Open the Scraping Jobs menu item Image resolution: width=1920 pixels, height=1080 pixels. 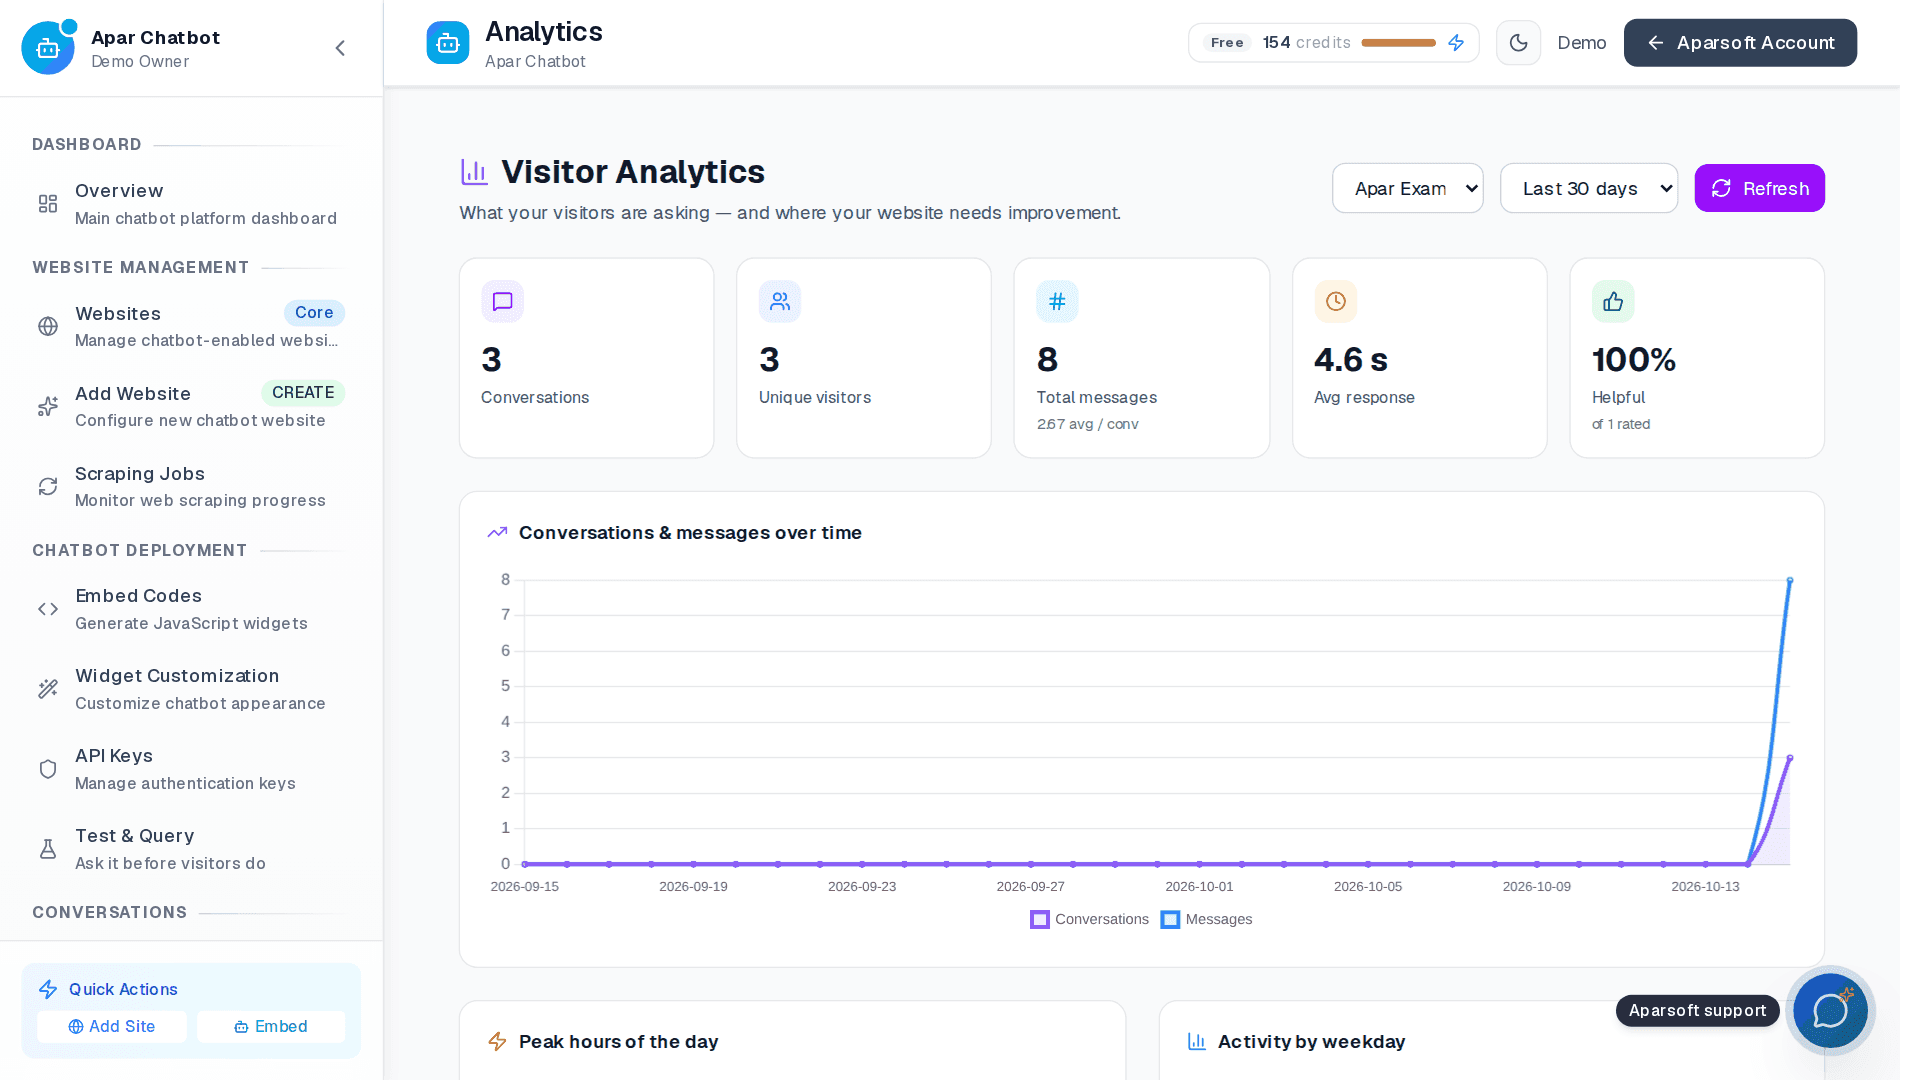tap(191, 486)
